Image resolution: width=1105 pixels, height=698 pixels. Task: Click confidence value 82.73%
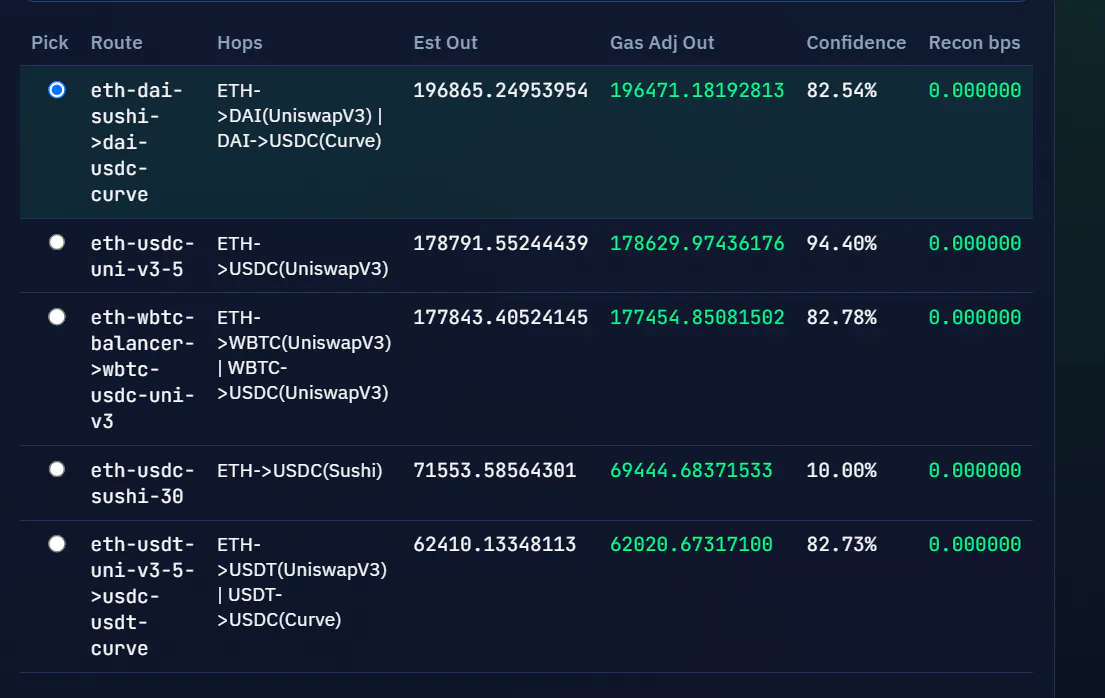point(841,544)
